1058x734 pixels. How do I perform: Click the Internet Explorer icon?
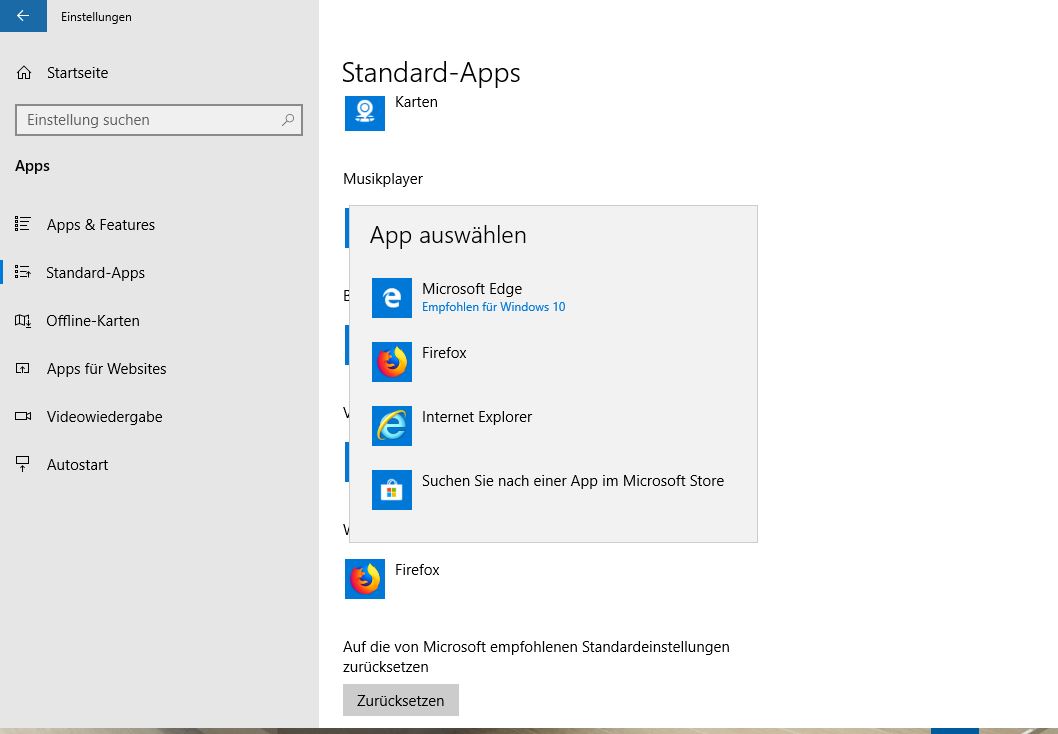coord(391,426)
